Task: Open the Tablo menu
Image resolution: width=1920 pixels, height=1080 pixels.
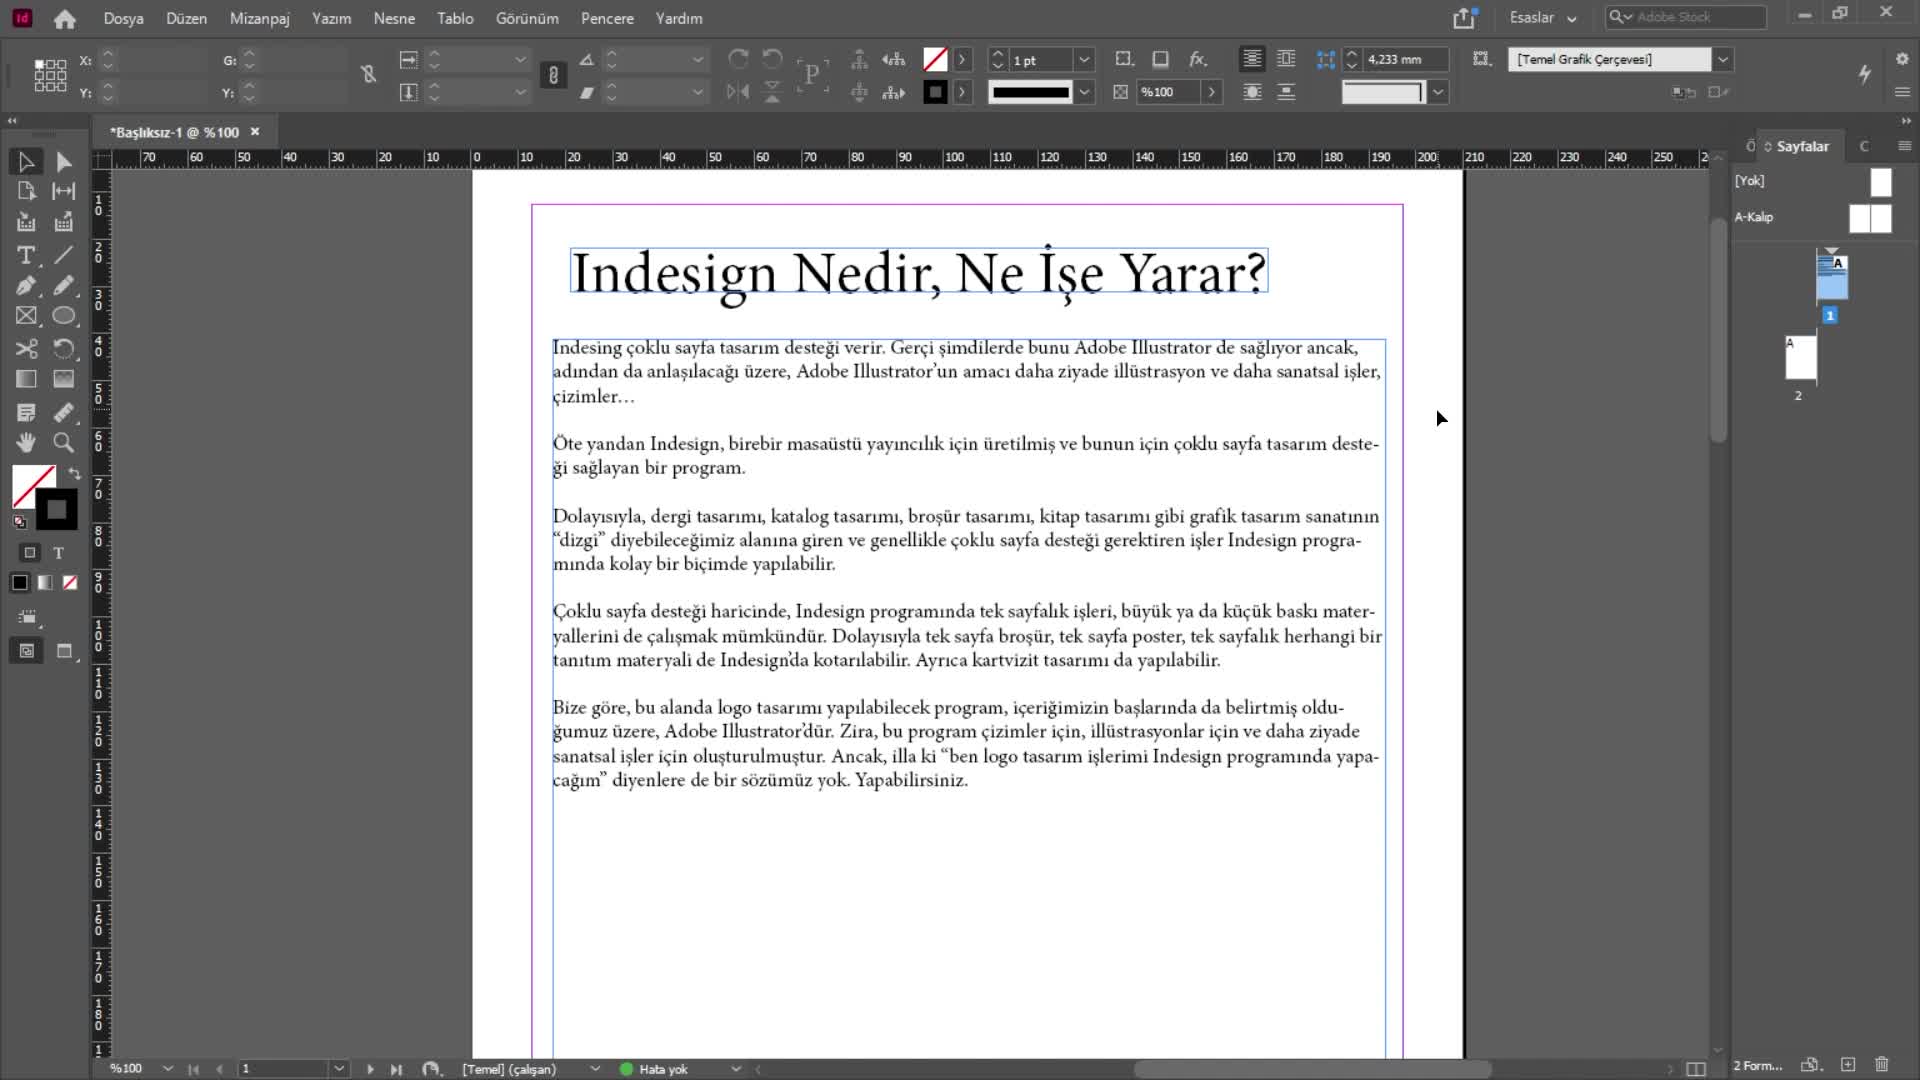Action: click(455, 18)
